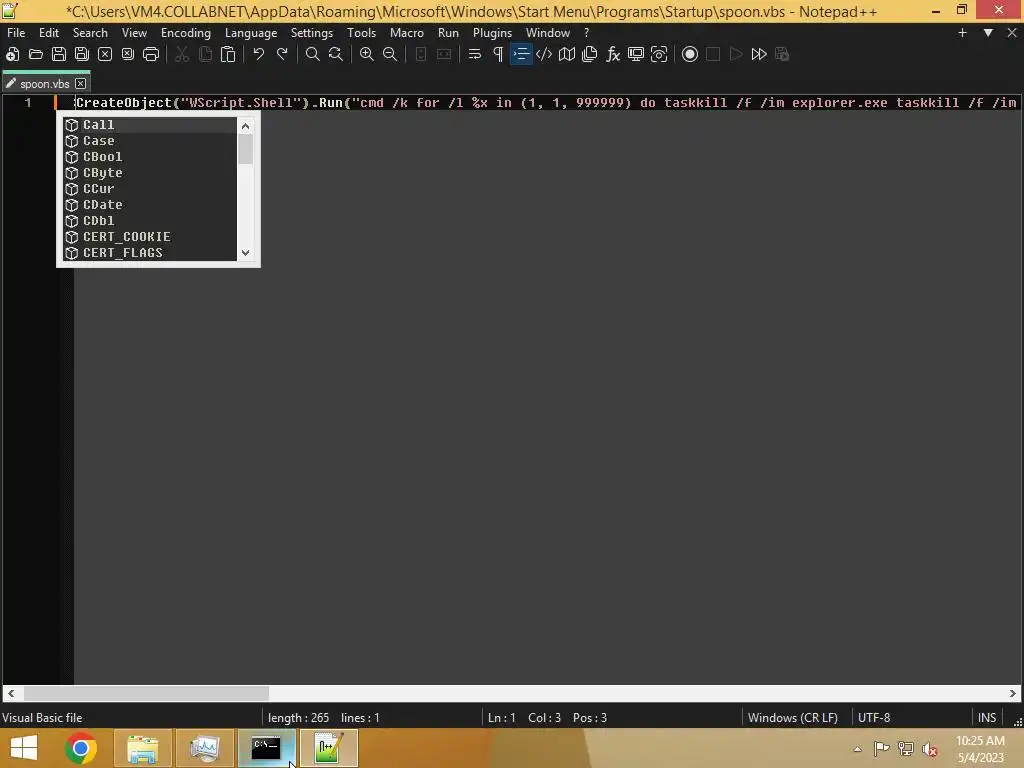Choose Case from the autocomplete list
1024x768 pixels.
150,140
